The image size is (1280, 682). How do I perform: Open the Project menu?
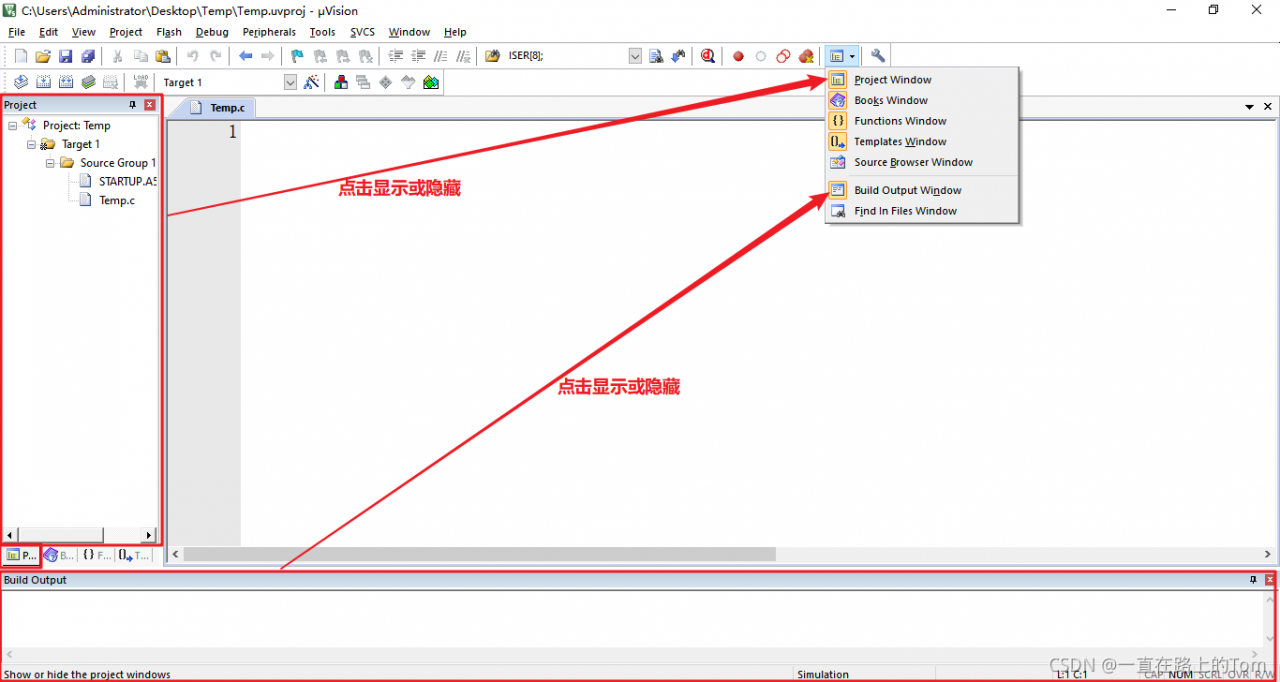[x=126, y=32]
